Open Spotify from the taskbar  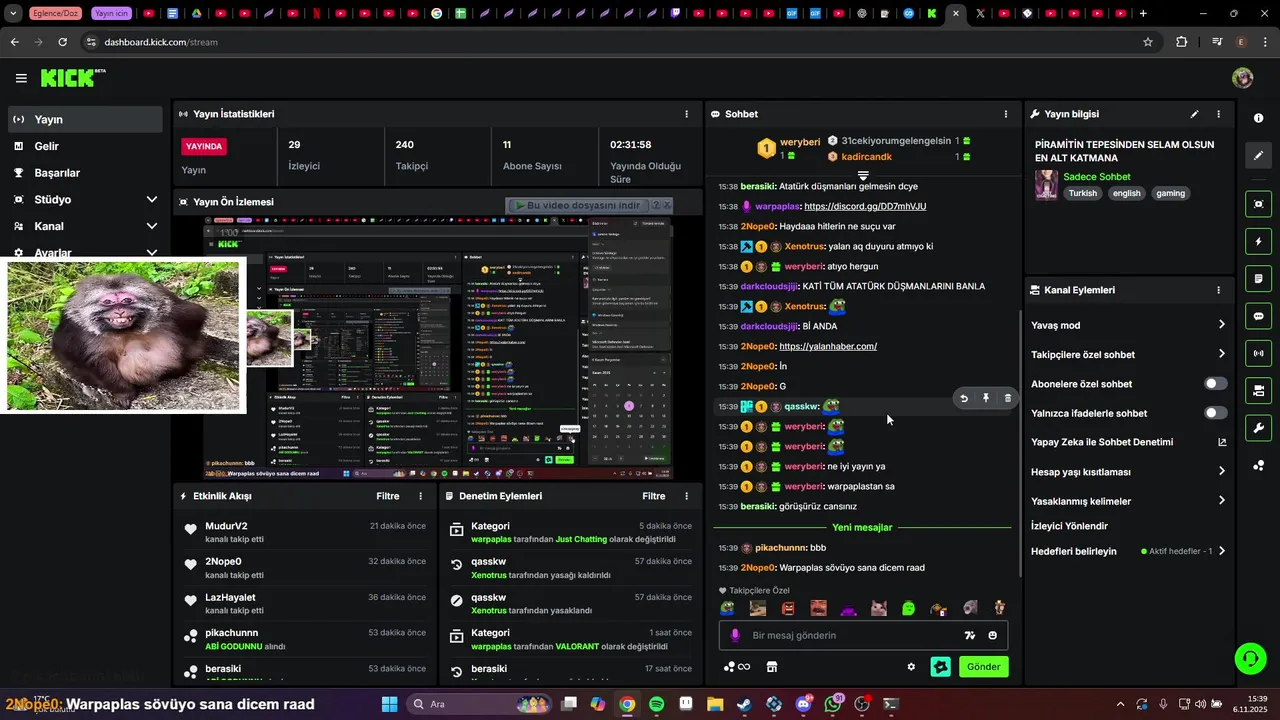point(656,704)
